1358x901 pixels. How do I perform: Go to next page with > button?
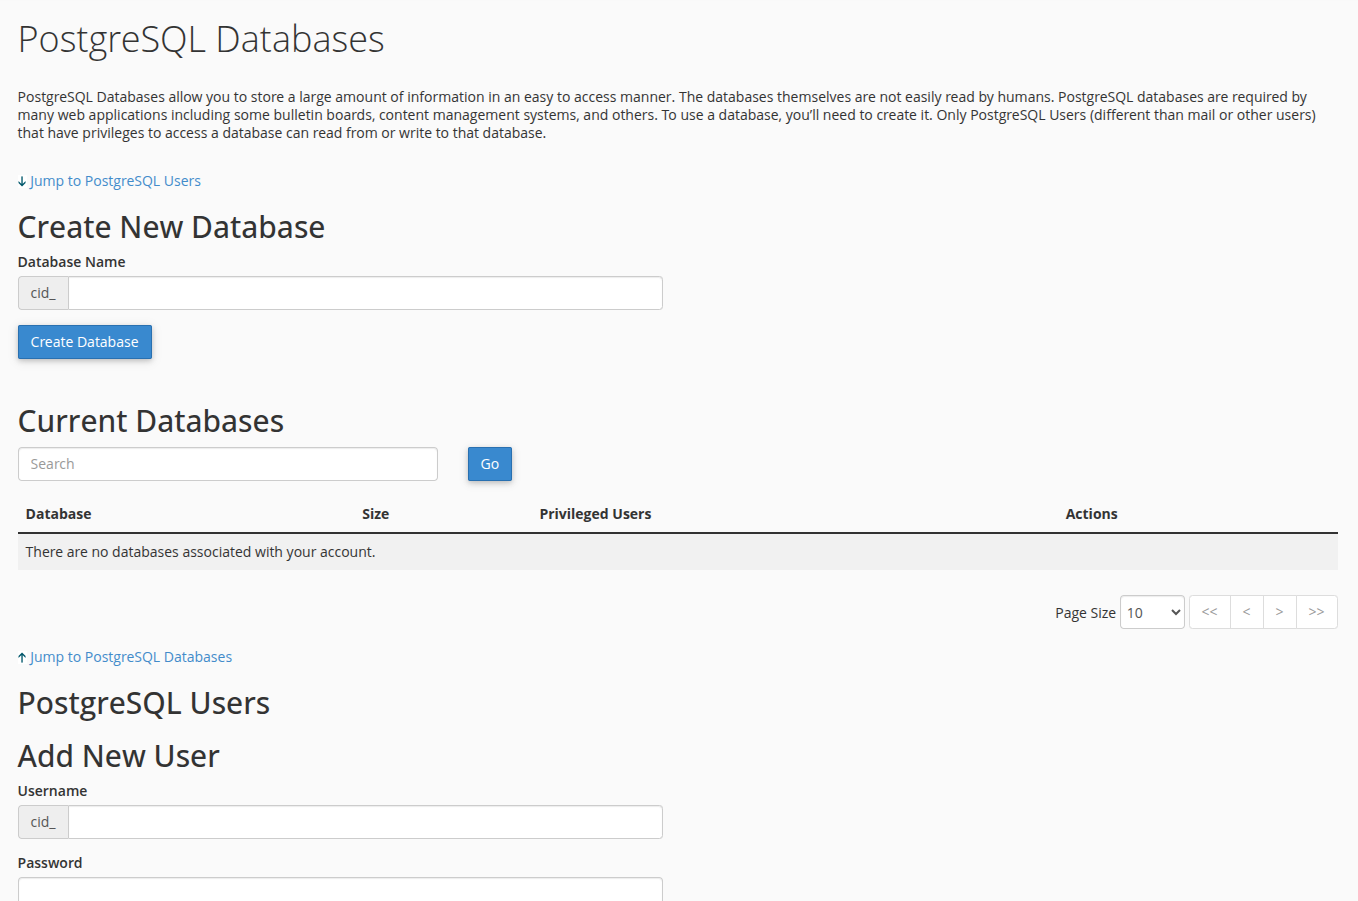coord(1279,612)
